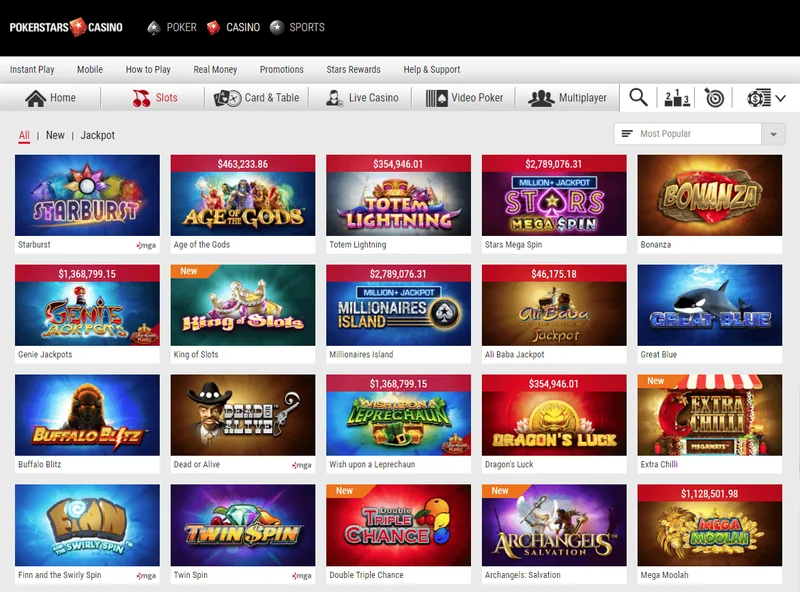The height and width of the screenshot is (592, 800).
Task: Open the Poker spade icon
Action: click(154, 28)
